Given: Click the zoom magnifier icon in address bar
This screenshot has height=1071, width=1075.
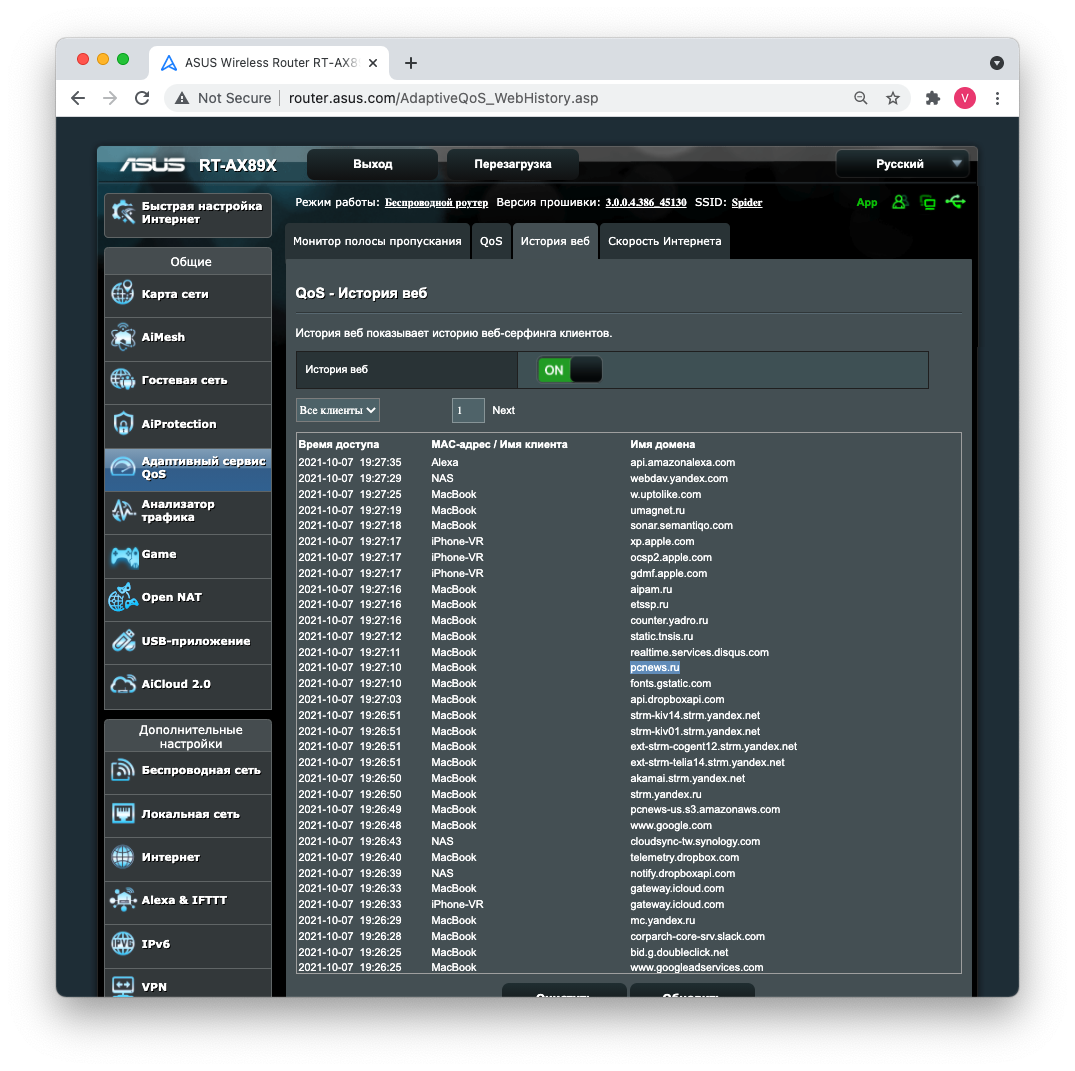Looking at the screenshot, I should point(860,98).
